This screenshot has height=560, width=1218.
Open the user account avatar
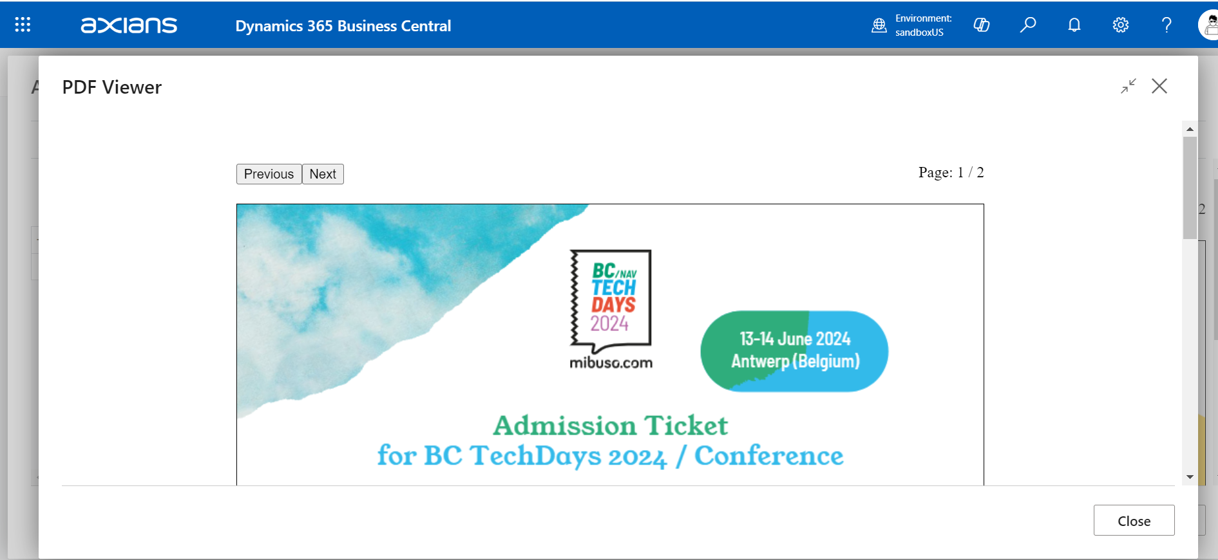1209,25
